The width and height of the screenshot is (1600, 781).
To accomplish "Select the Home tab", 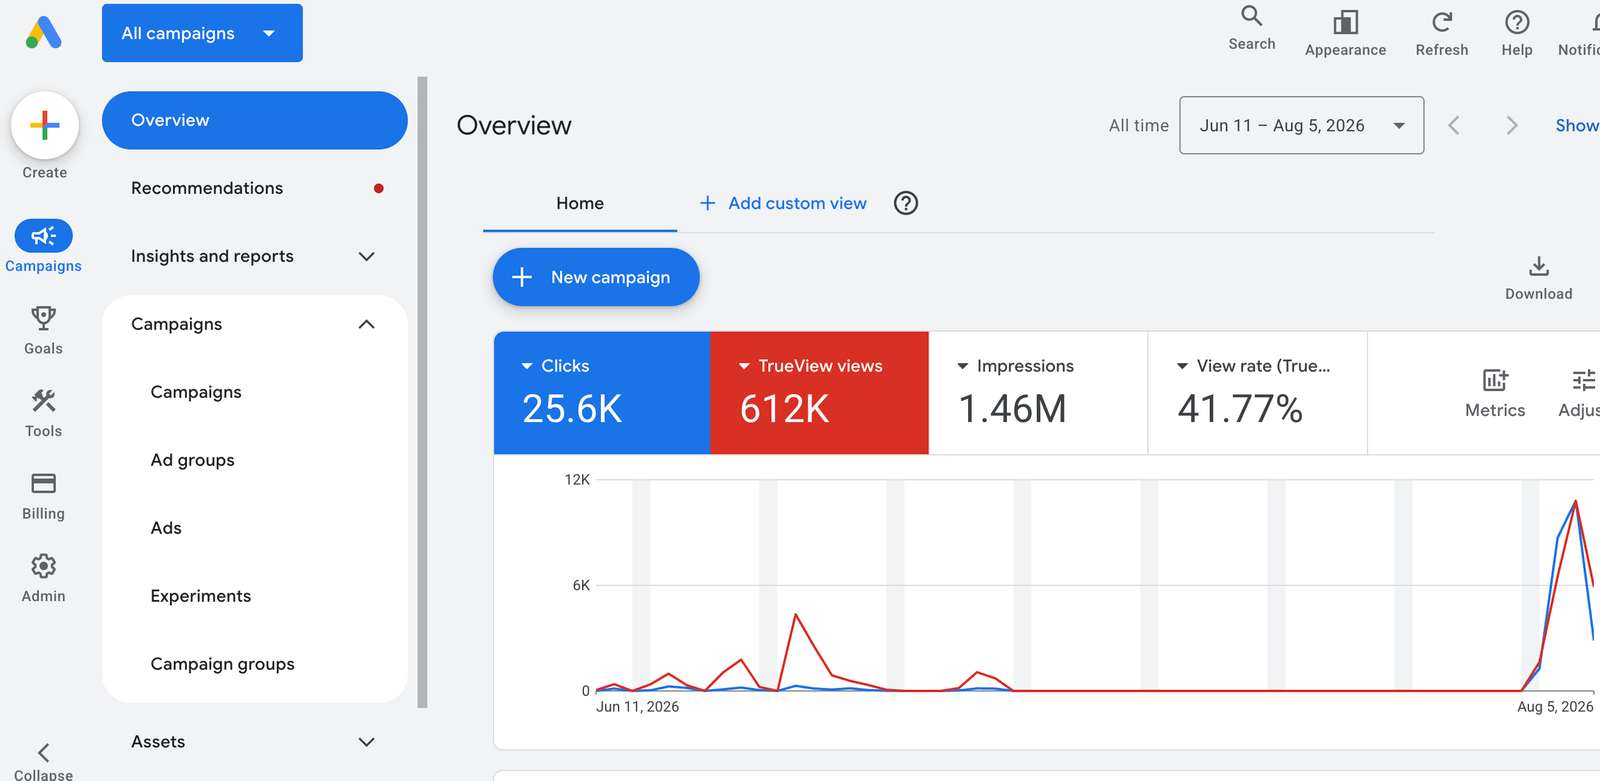I will (x=580, y=203).
